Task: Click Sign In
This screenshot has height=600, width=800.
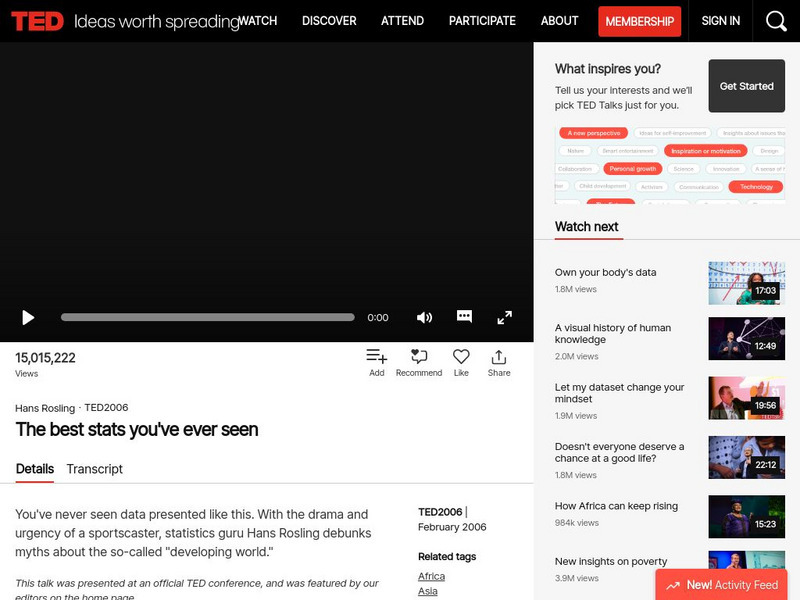Action: (720, 21)
